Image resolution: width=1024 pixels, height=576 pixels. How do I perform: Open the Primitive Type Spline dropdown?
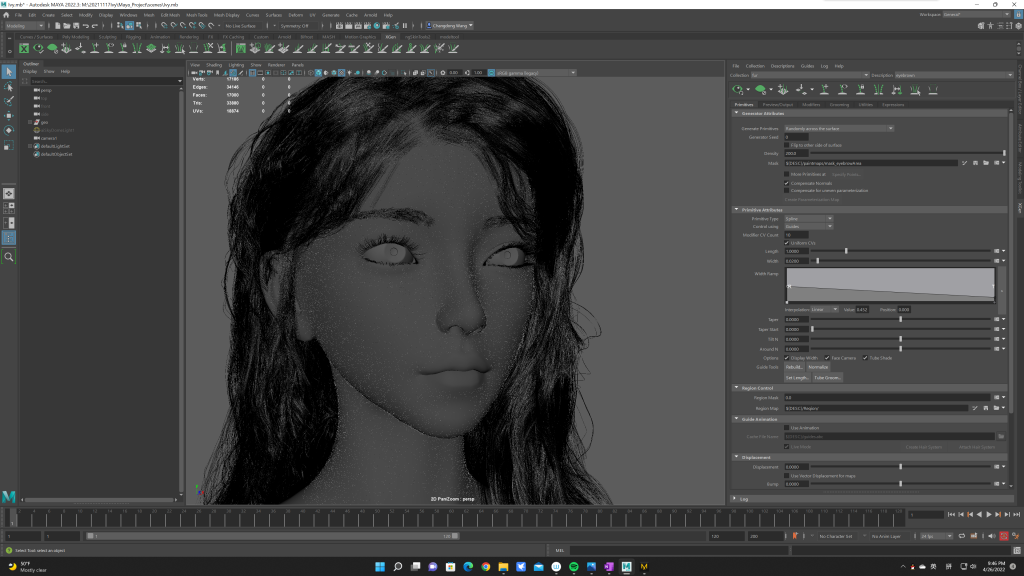[808, 218]
